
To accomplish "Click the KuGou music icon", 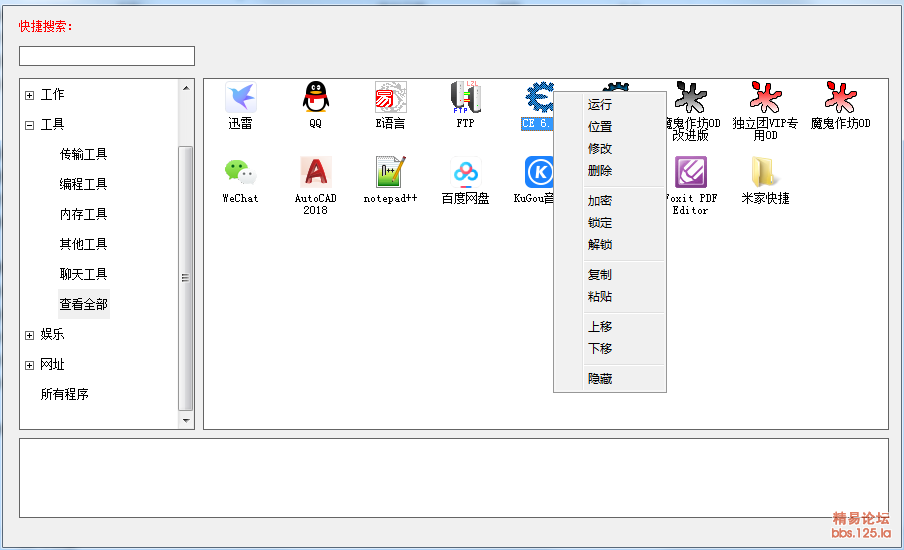I will (539, 172).
